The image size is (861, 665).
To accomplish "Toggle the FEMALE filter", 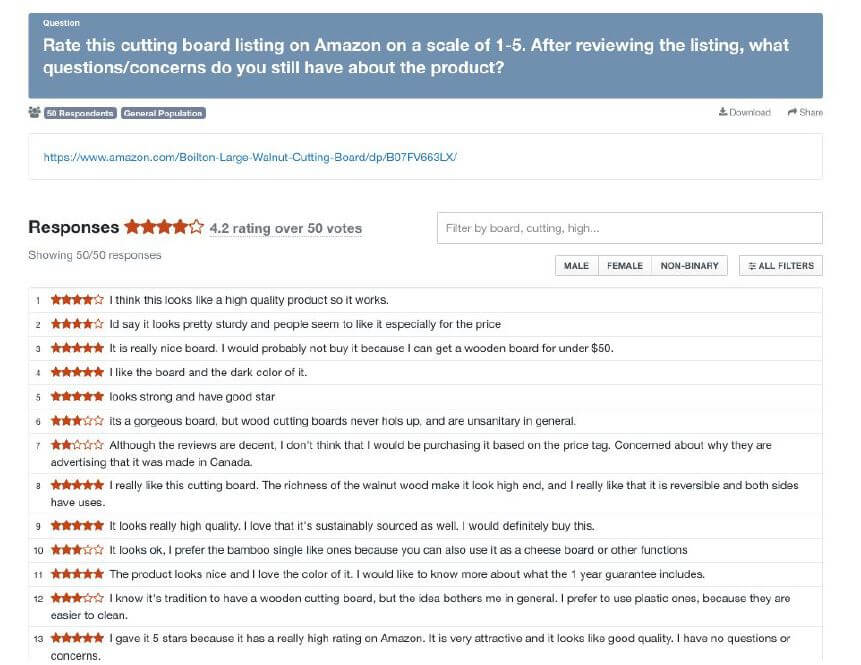I will pos(624,266).
